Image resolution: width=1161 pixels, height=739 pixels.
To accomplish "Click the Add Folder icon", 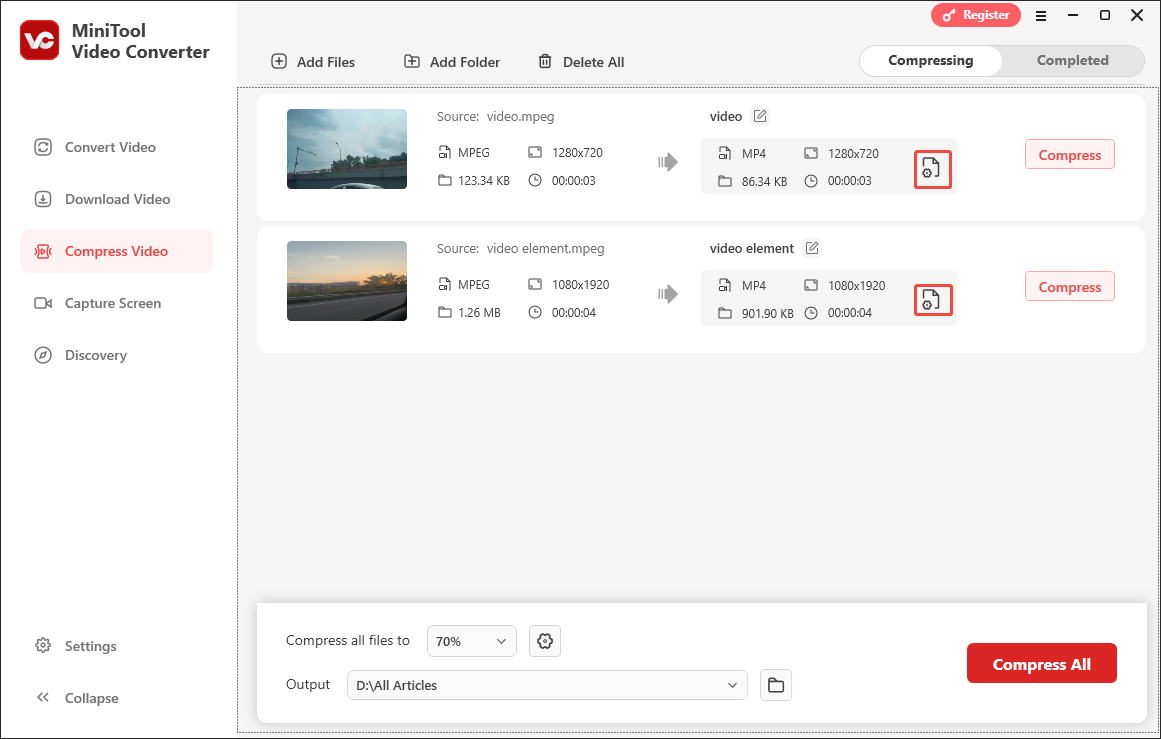I will tap(412, 61).
